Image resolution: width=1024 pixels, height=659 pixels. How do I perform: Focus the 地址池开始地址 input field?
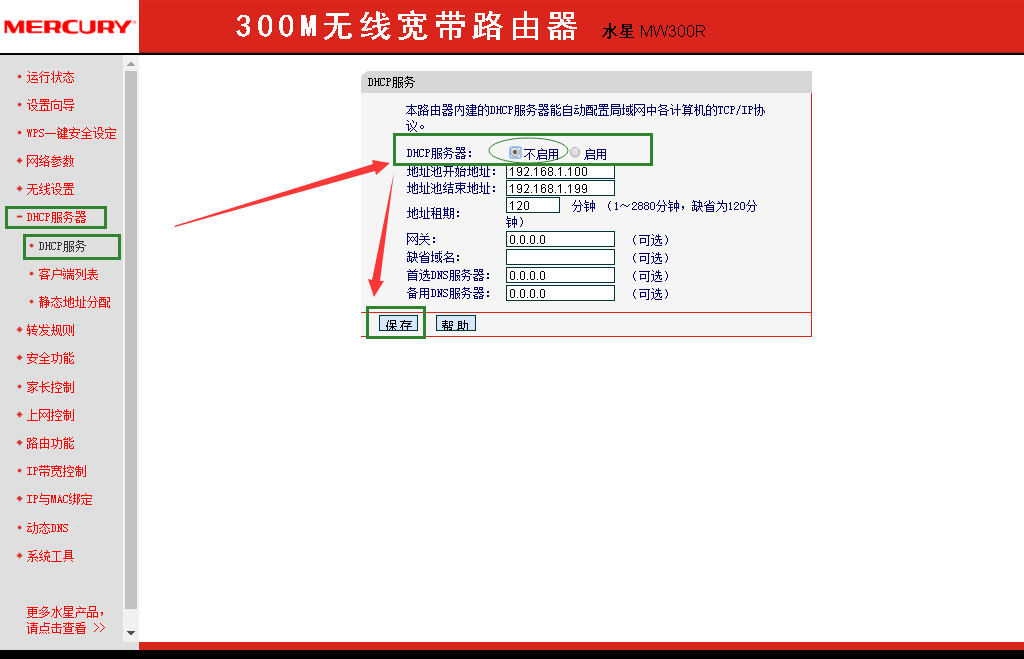tap(560, 172)
